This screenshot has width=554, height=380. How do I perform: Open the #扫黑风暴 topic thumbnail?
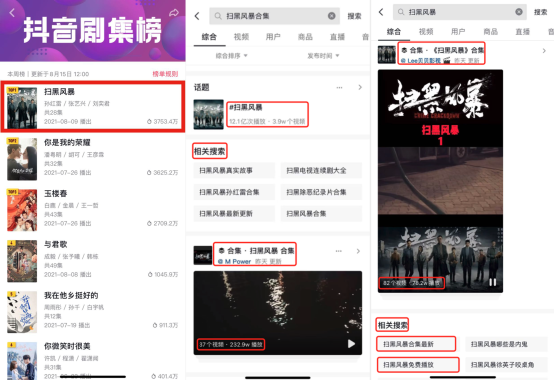(208, 114)
